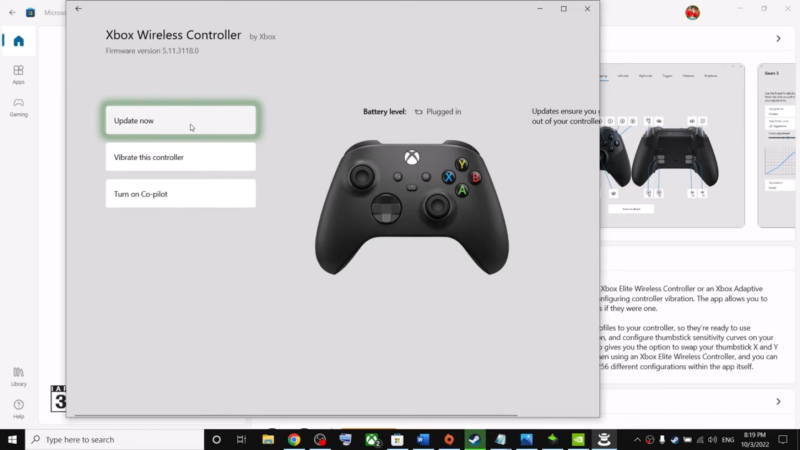800x450 pixels.
Task: Click the volume icon in system tray
Action: [x=712, y=439]
